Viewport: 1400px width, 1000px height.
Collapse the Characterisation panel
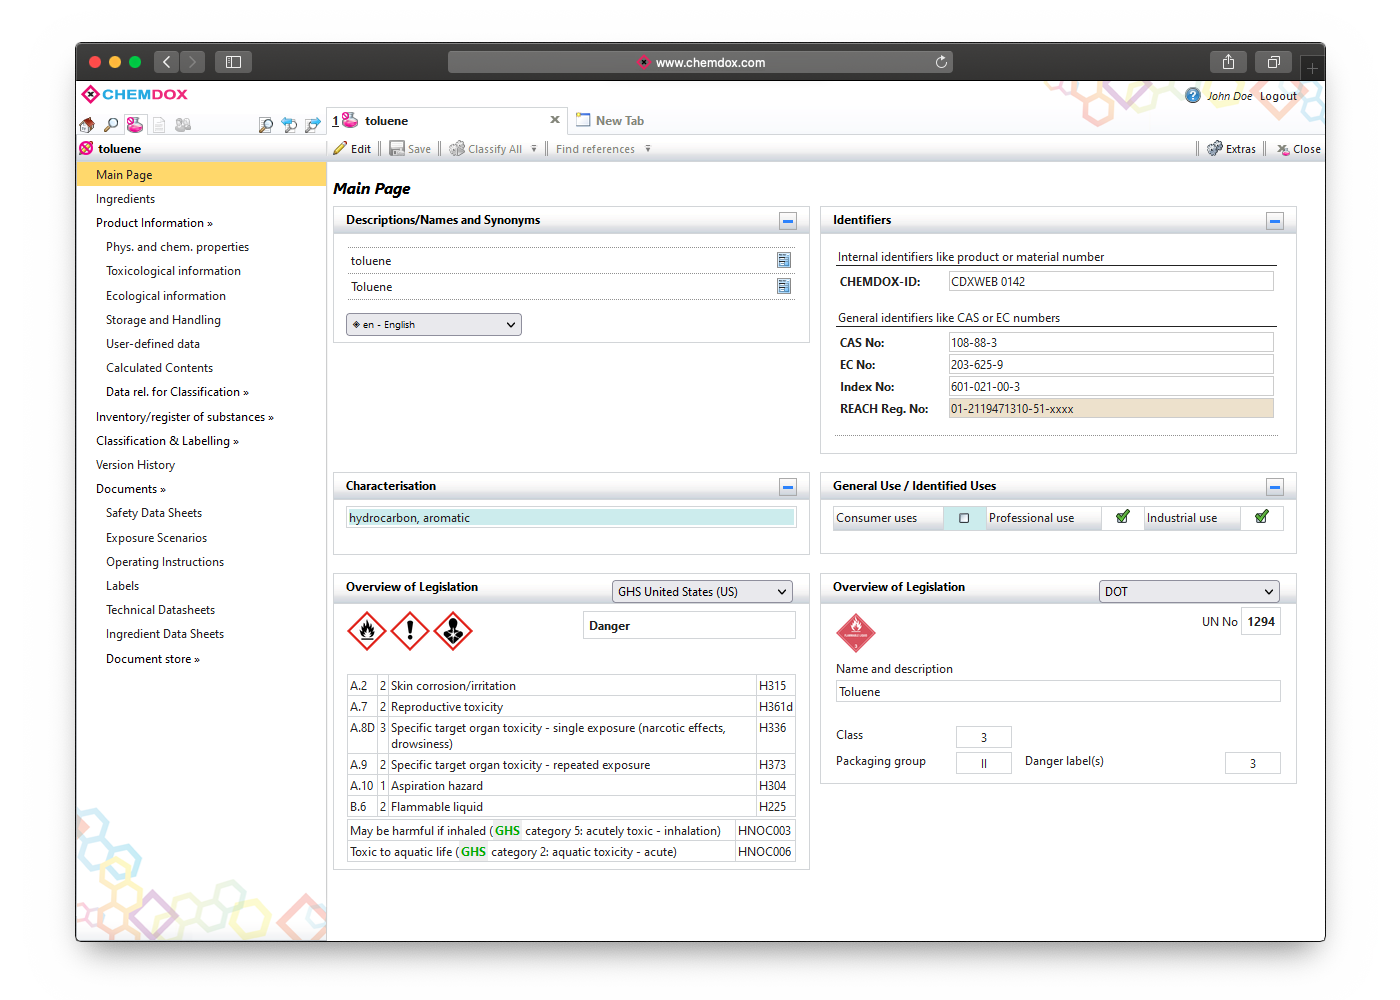(788, 487)
